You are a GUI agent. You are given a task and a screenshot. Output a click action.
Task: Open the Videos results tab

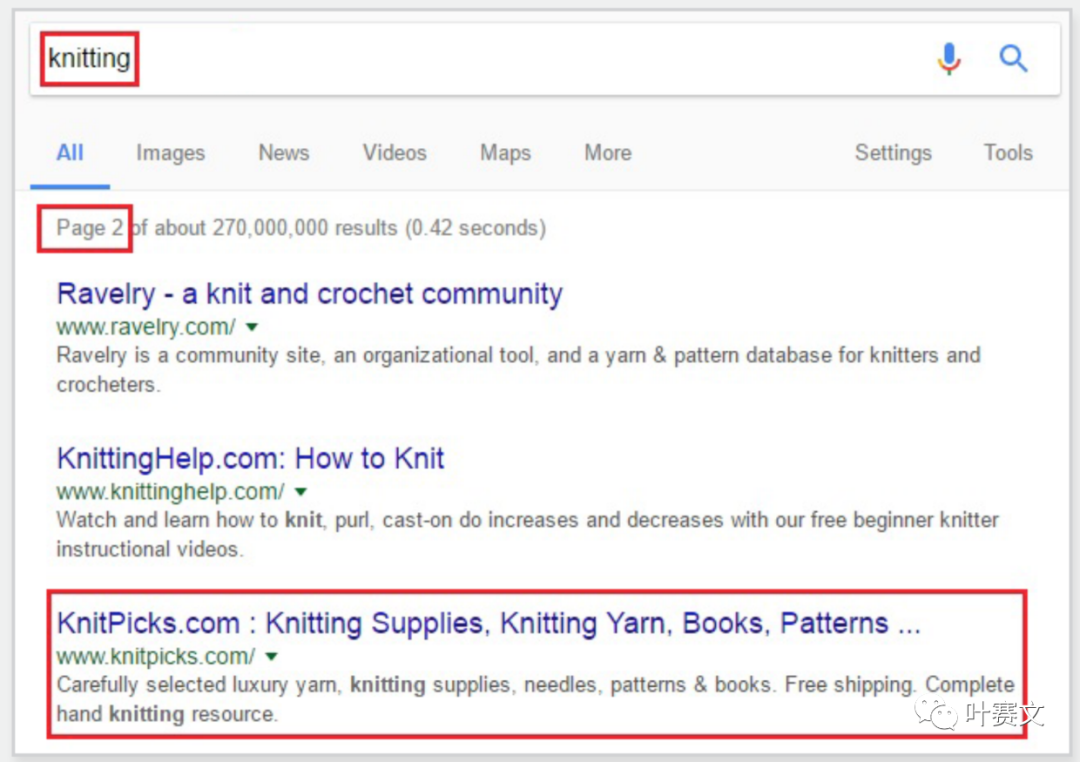[394, 153]
